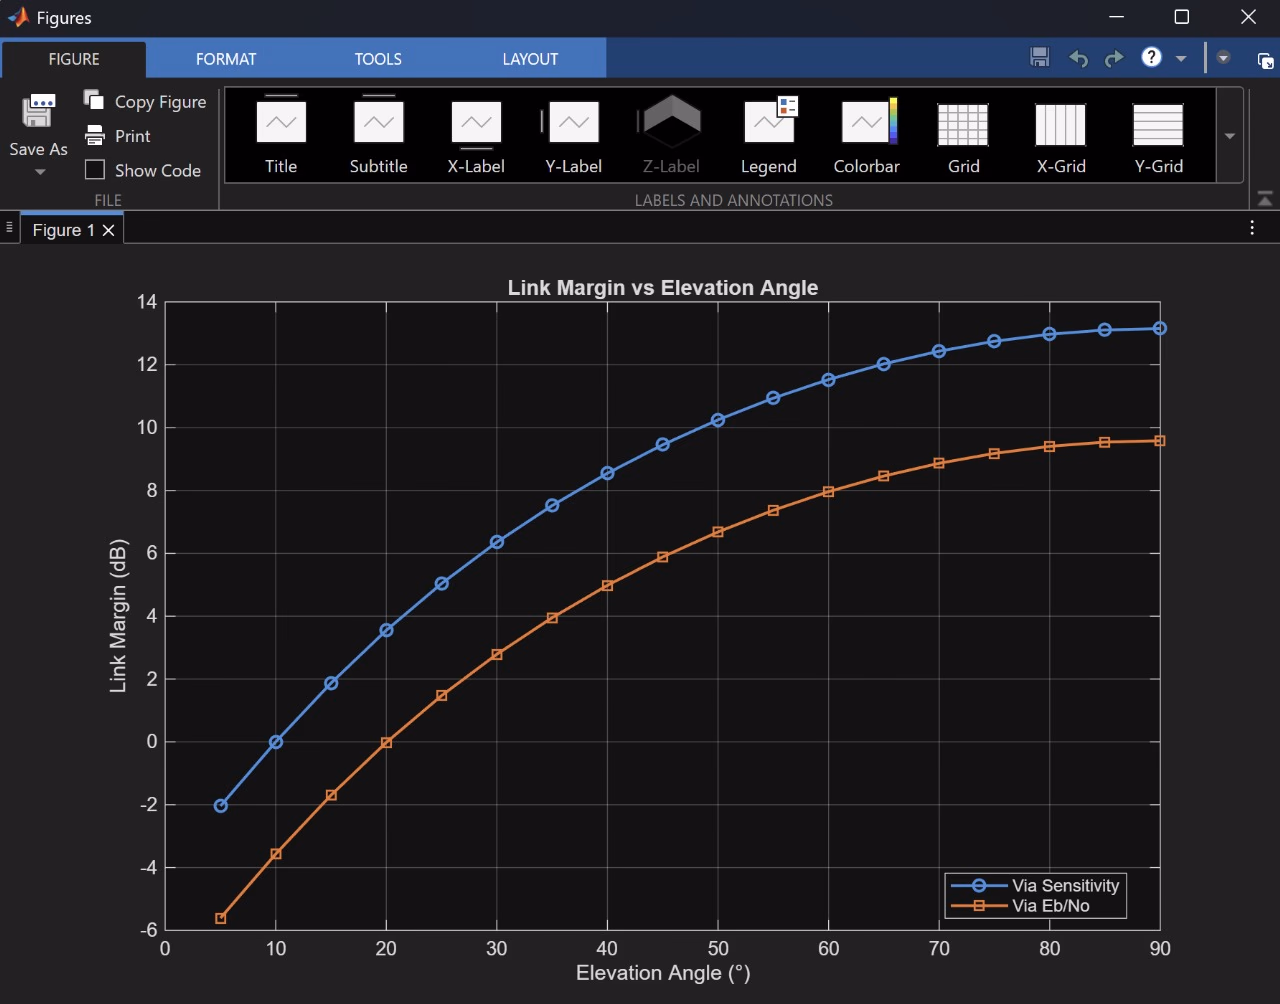The width and height of the screenshot is (1280, 1004).
Task: Click the Undo arrow in toolbar
Action: tap(1078, 58)
